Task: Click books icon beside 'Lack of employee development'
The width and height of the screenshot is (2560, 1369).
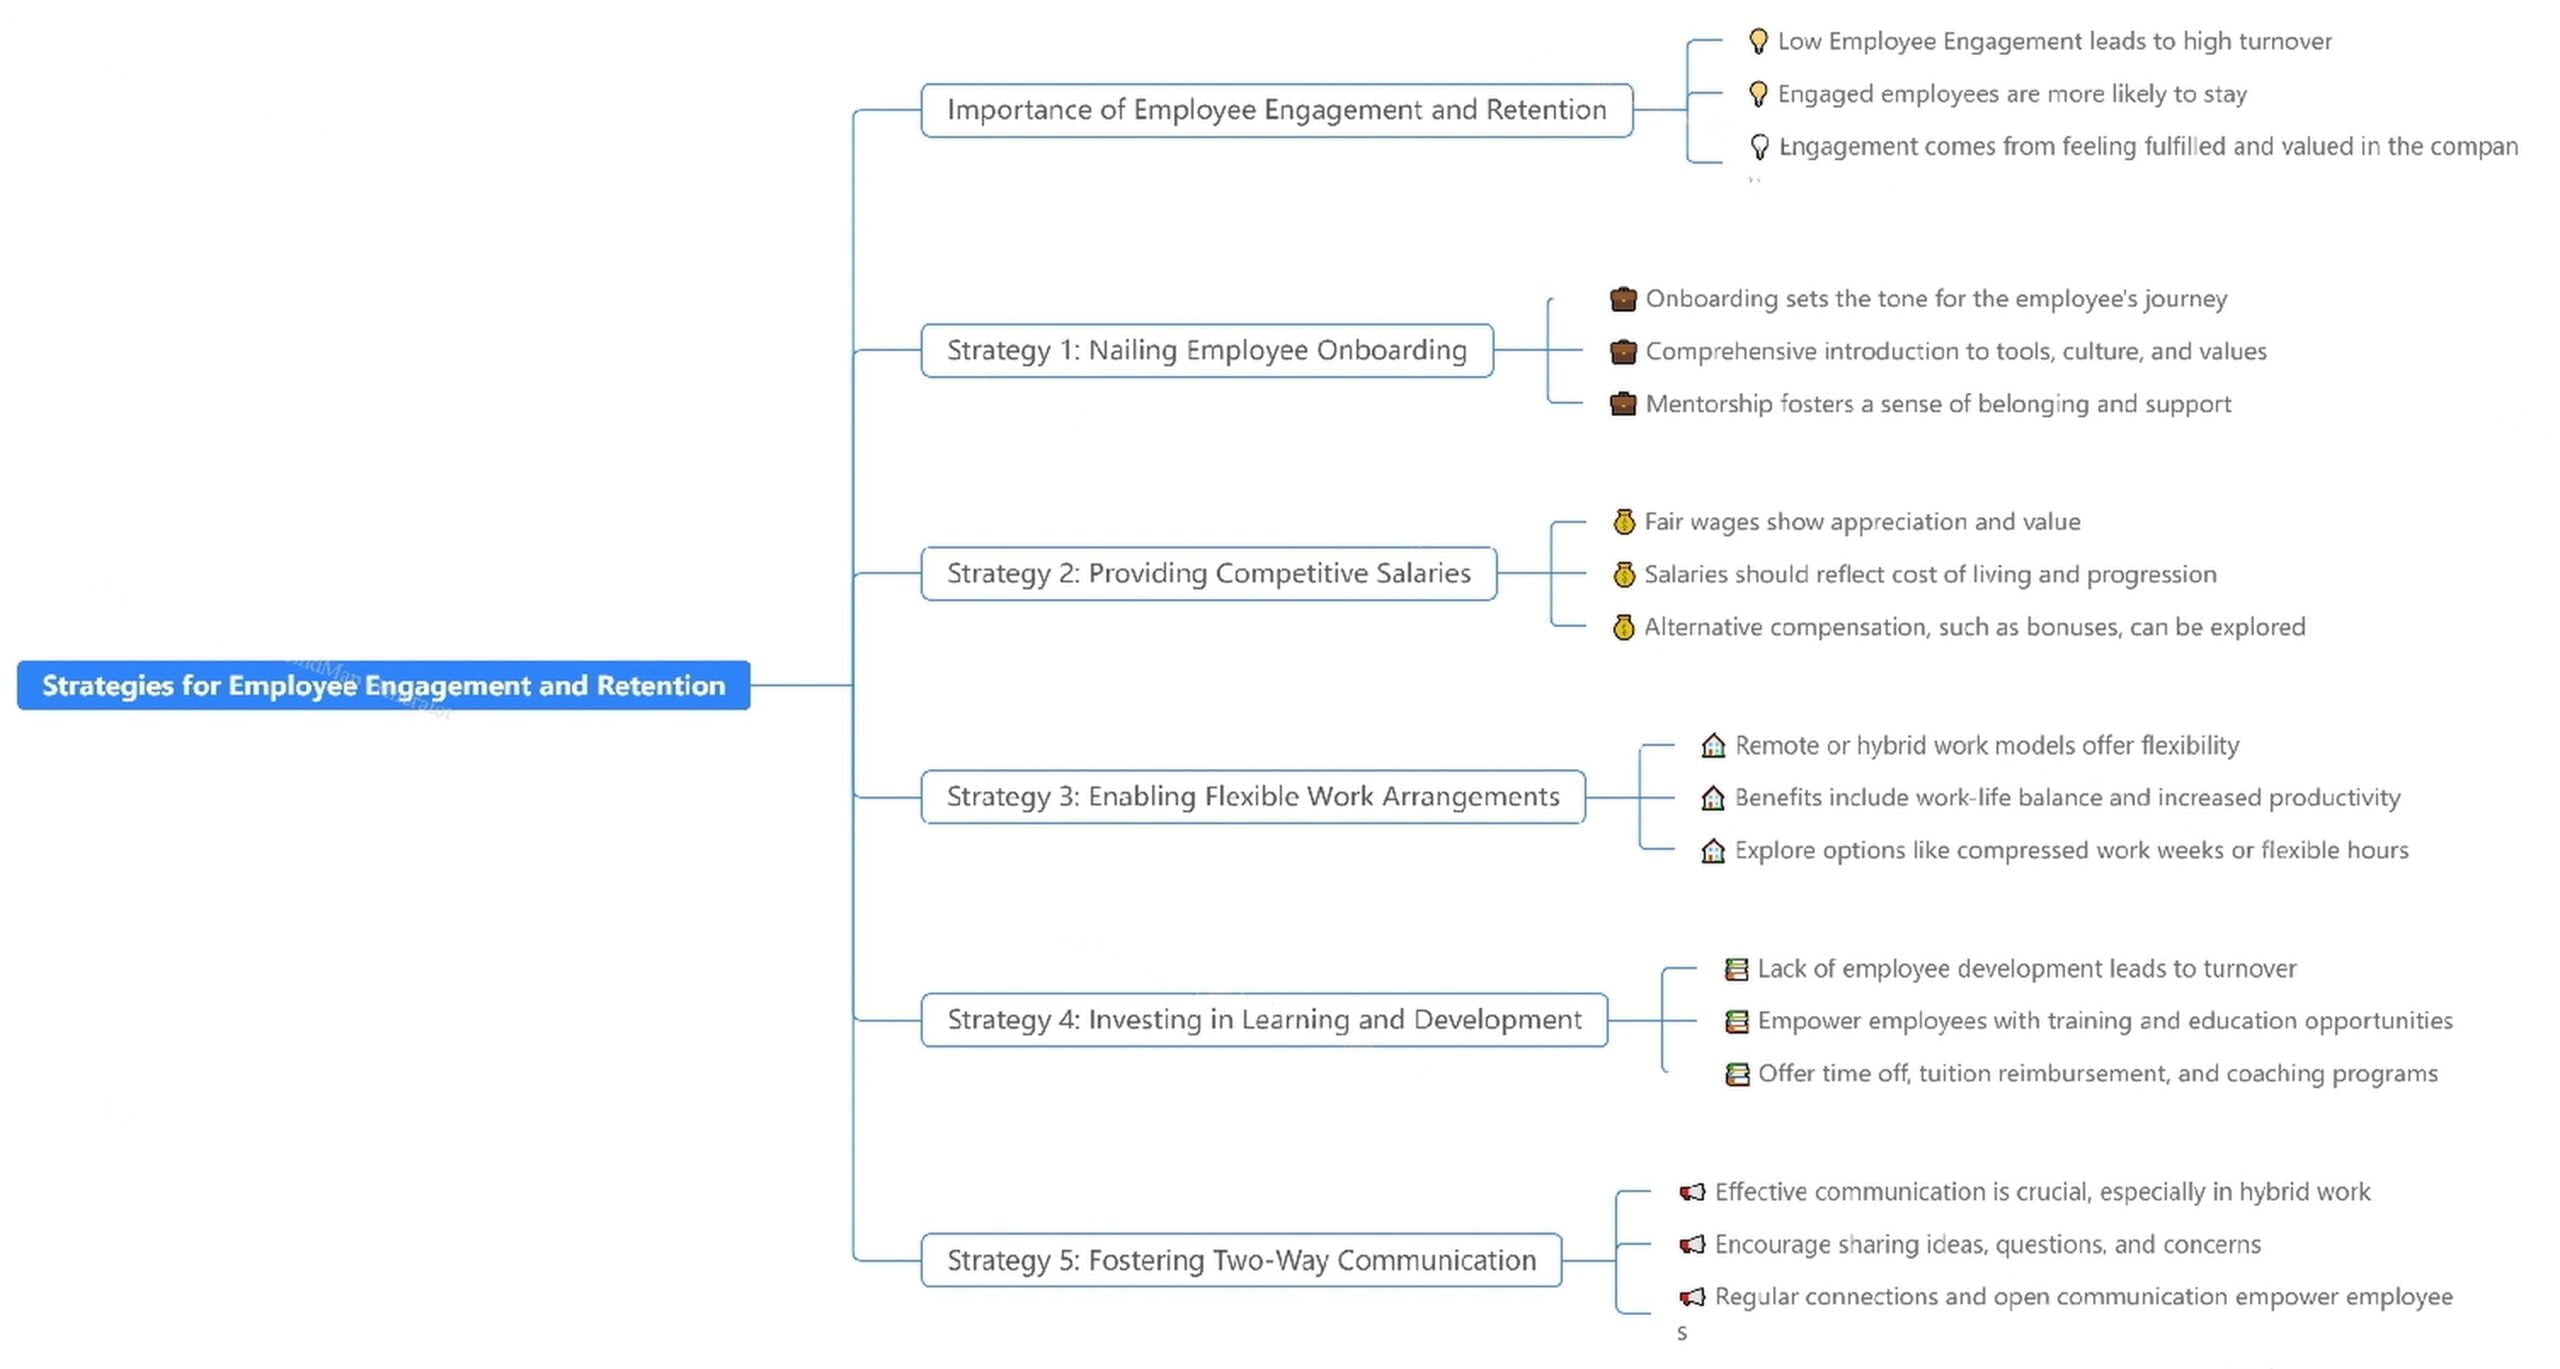Action: [x=1737, y=969]
